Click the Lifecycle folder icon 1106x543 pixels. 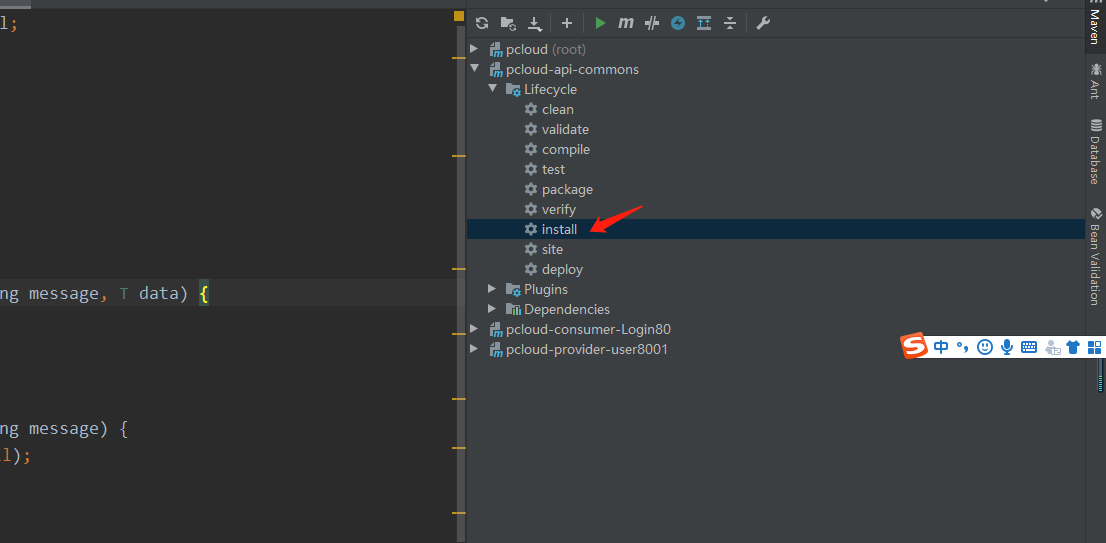[513, 90]
